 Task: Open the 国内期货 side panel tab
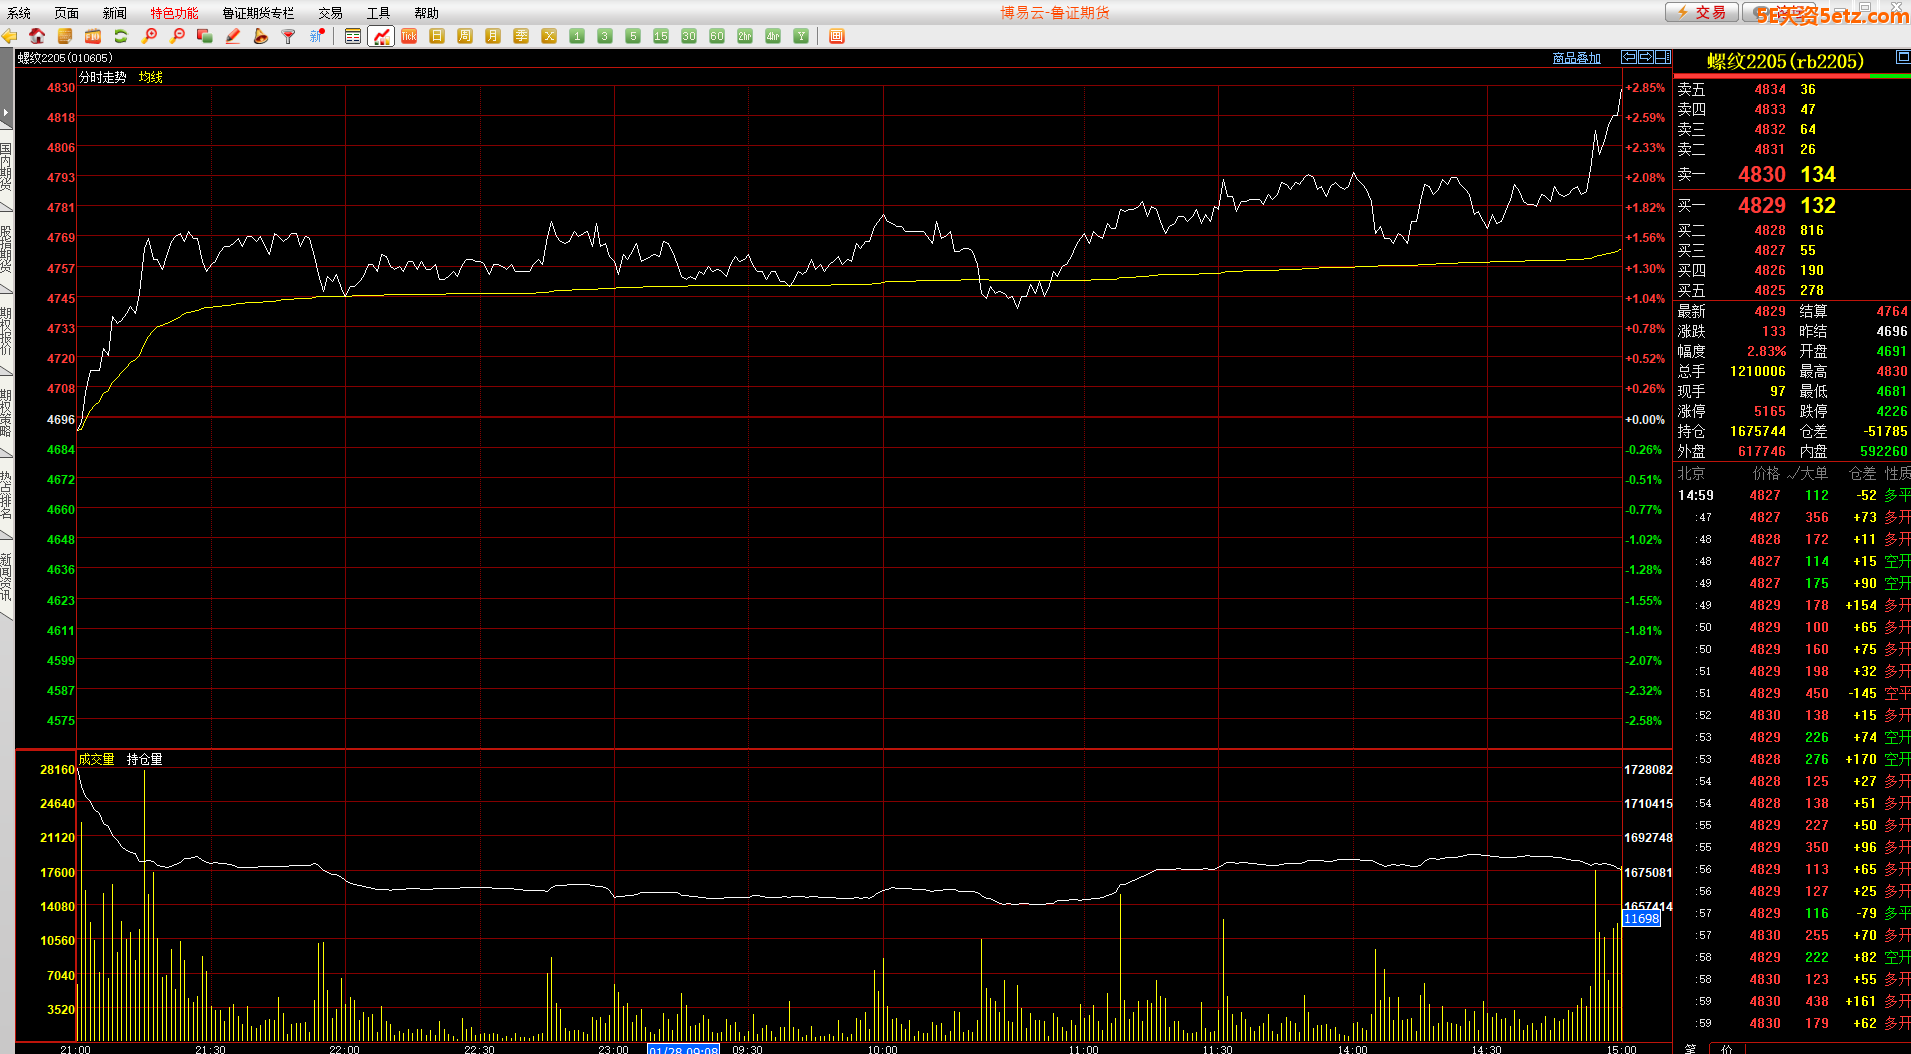(x=6, y=167)
